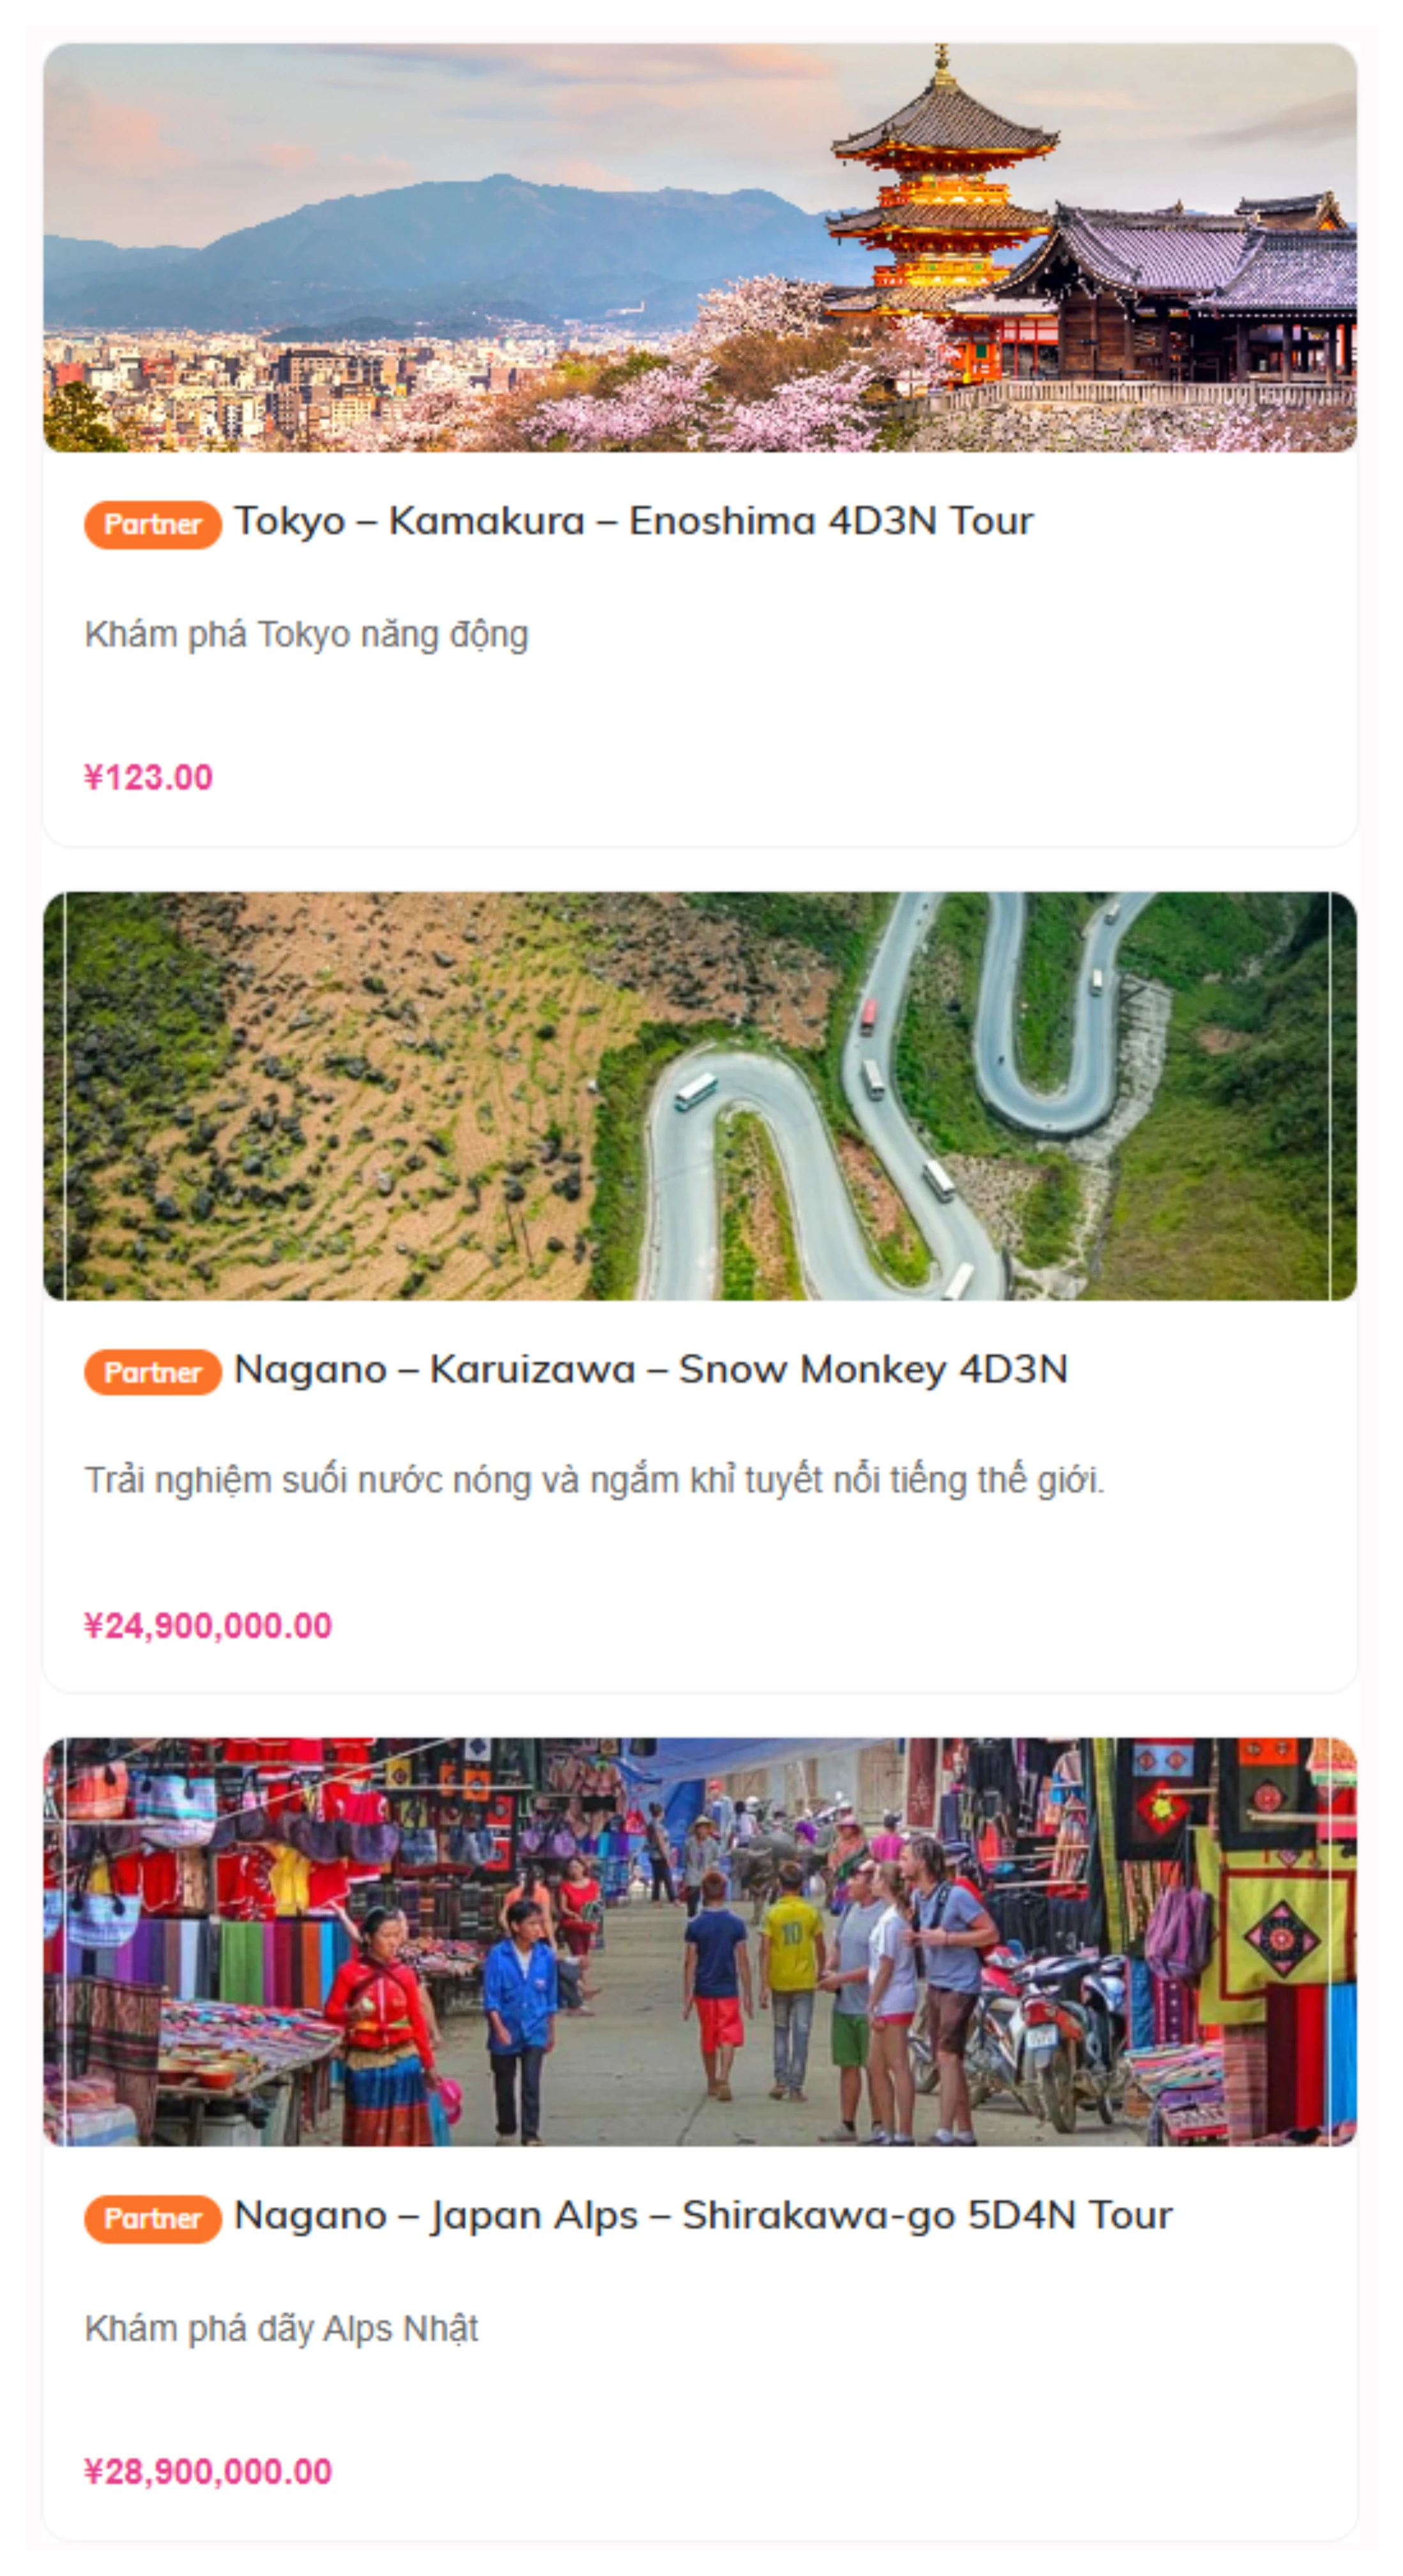Screen dimensions: 1403x2576
Task: Click the Partner badge on the Tokyo tour
Action: click(153, 524)
